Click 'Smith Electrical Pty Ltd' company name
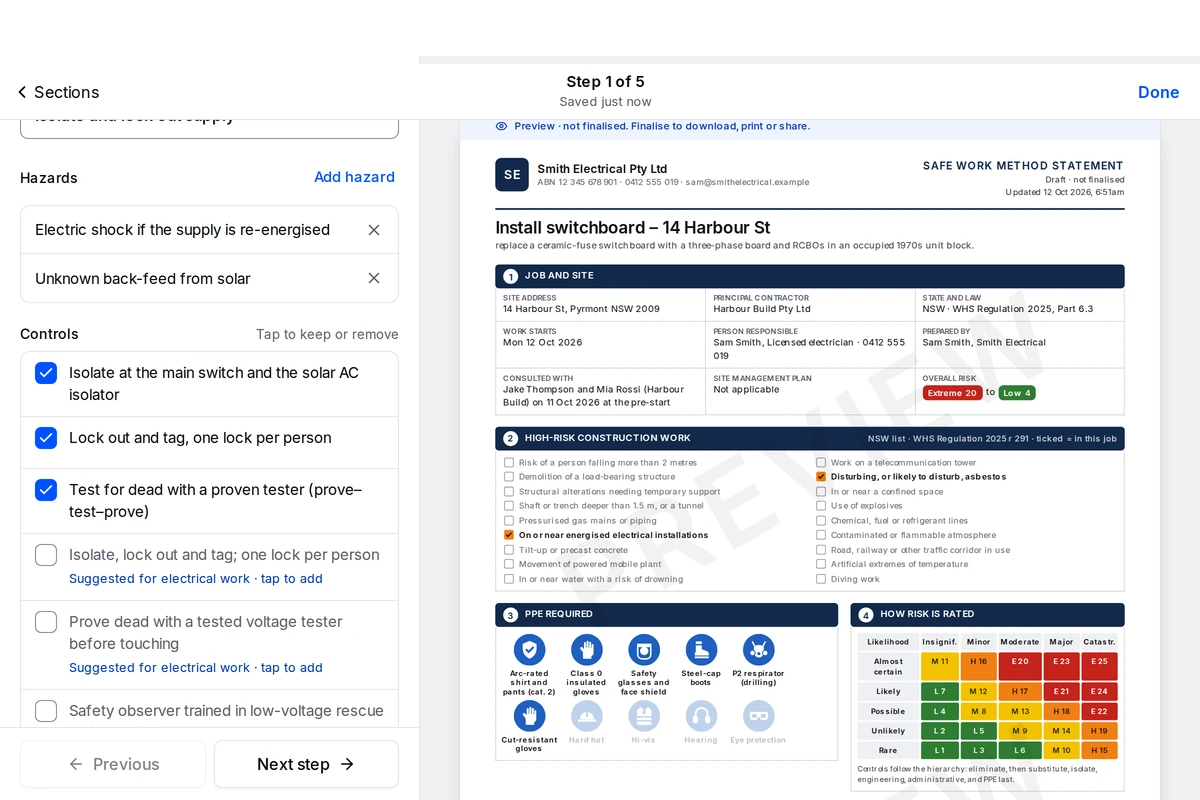 click(x=602, y=169)
